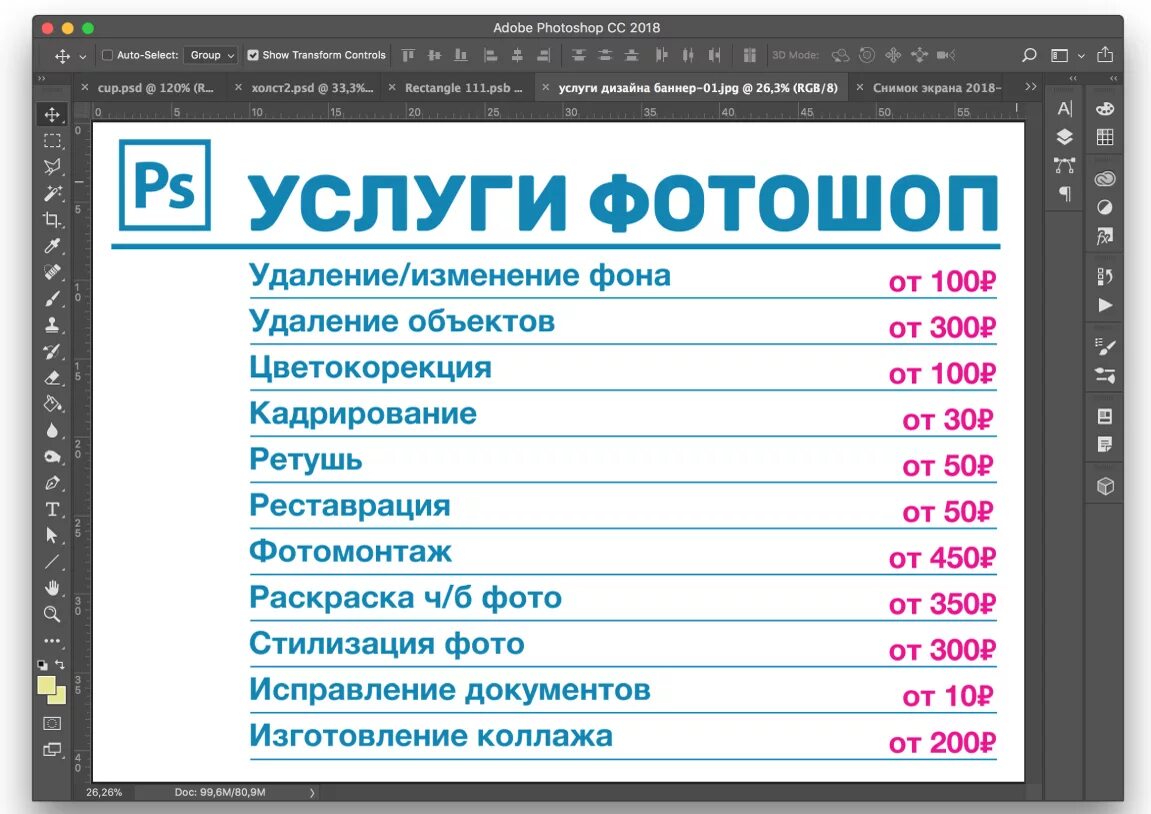Open the Creative Cloud Libraries panel
1151x814 pixels.
point(1105,179)
